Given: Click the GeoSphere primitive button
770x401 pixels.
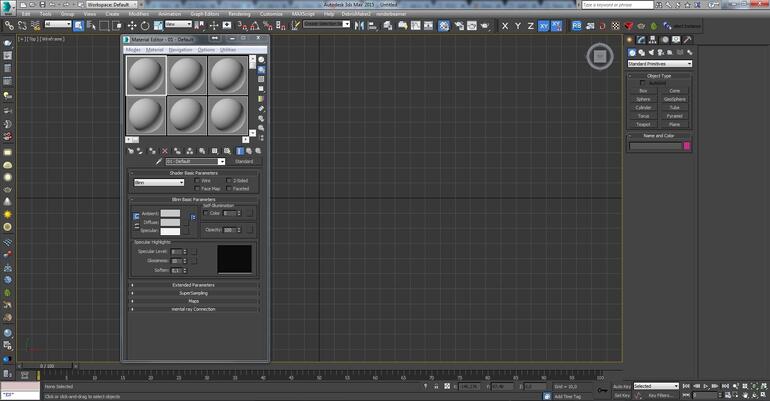Looking at the screenshot, I should coord(674,99).
